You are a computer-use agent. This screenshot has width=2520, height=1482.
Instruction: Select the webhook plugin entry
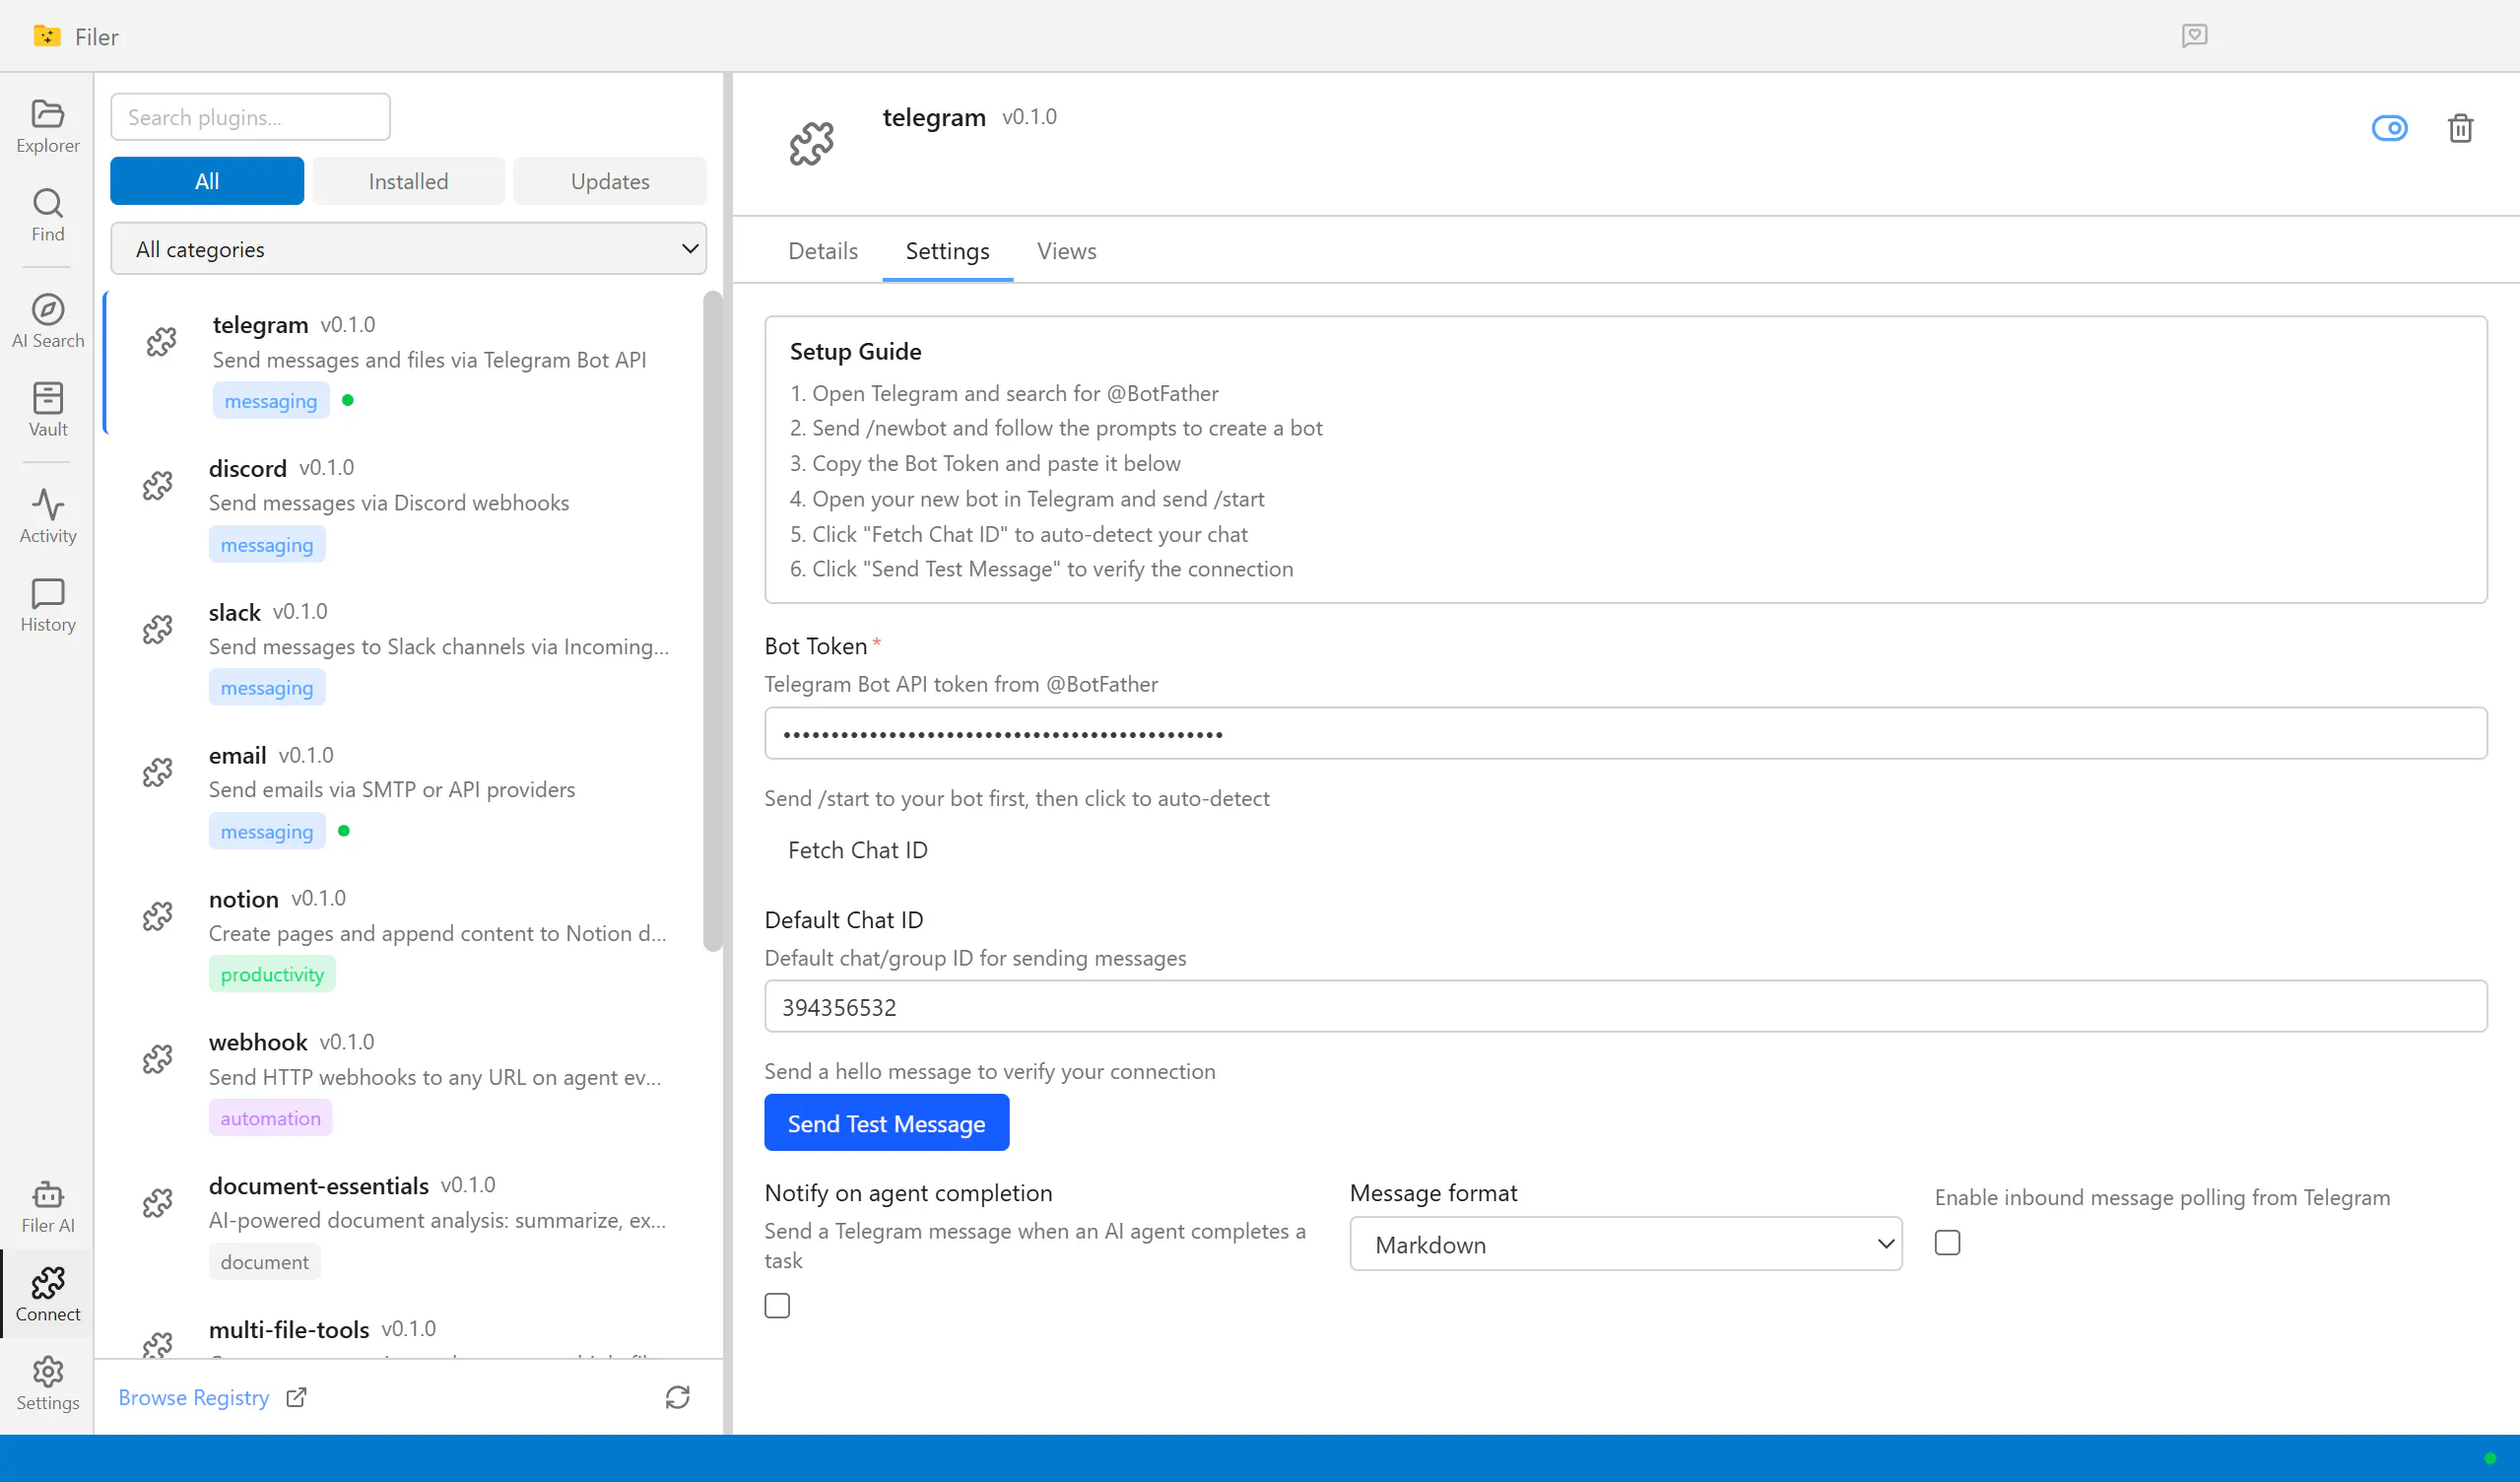tap(403, 1080)
